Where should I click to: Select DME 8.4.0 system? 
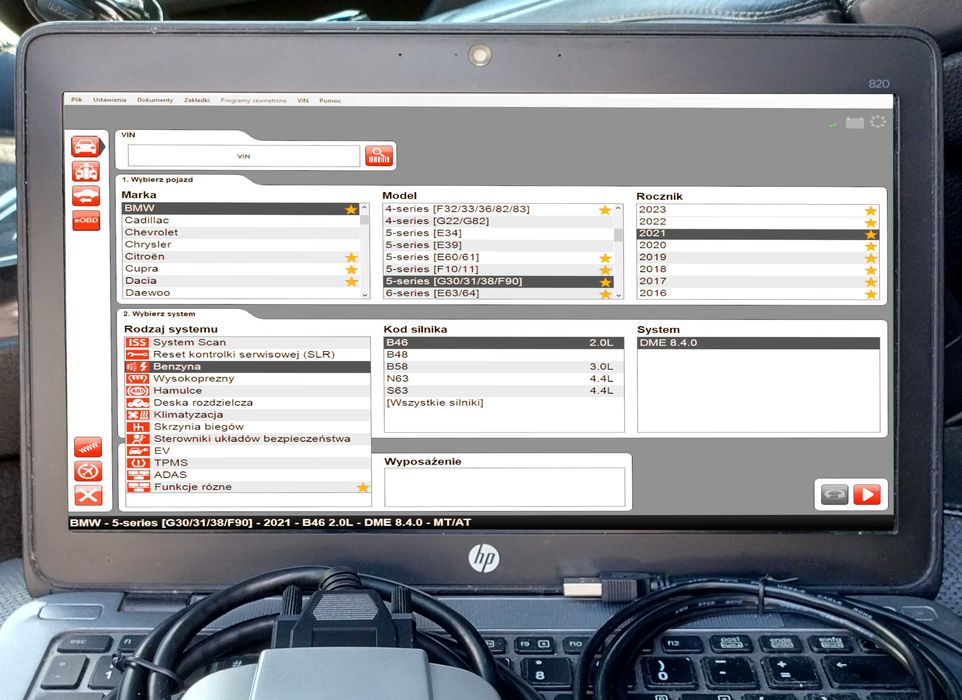(x=758, y=343)
